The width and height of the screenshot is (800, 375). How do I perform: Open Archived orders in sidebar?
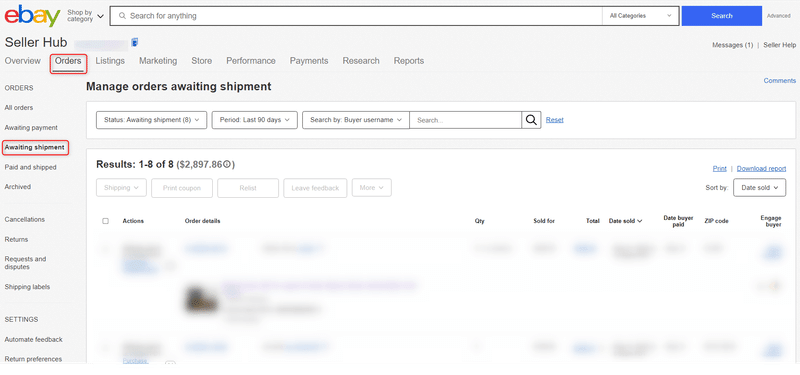pos(18,187)
